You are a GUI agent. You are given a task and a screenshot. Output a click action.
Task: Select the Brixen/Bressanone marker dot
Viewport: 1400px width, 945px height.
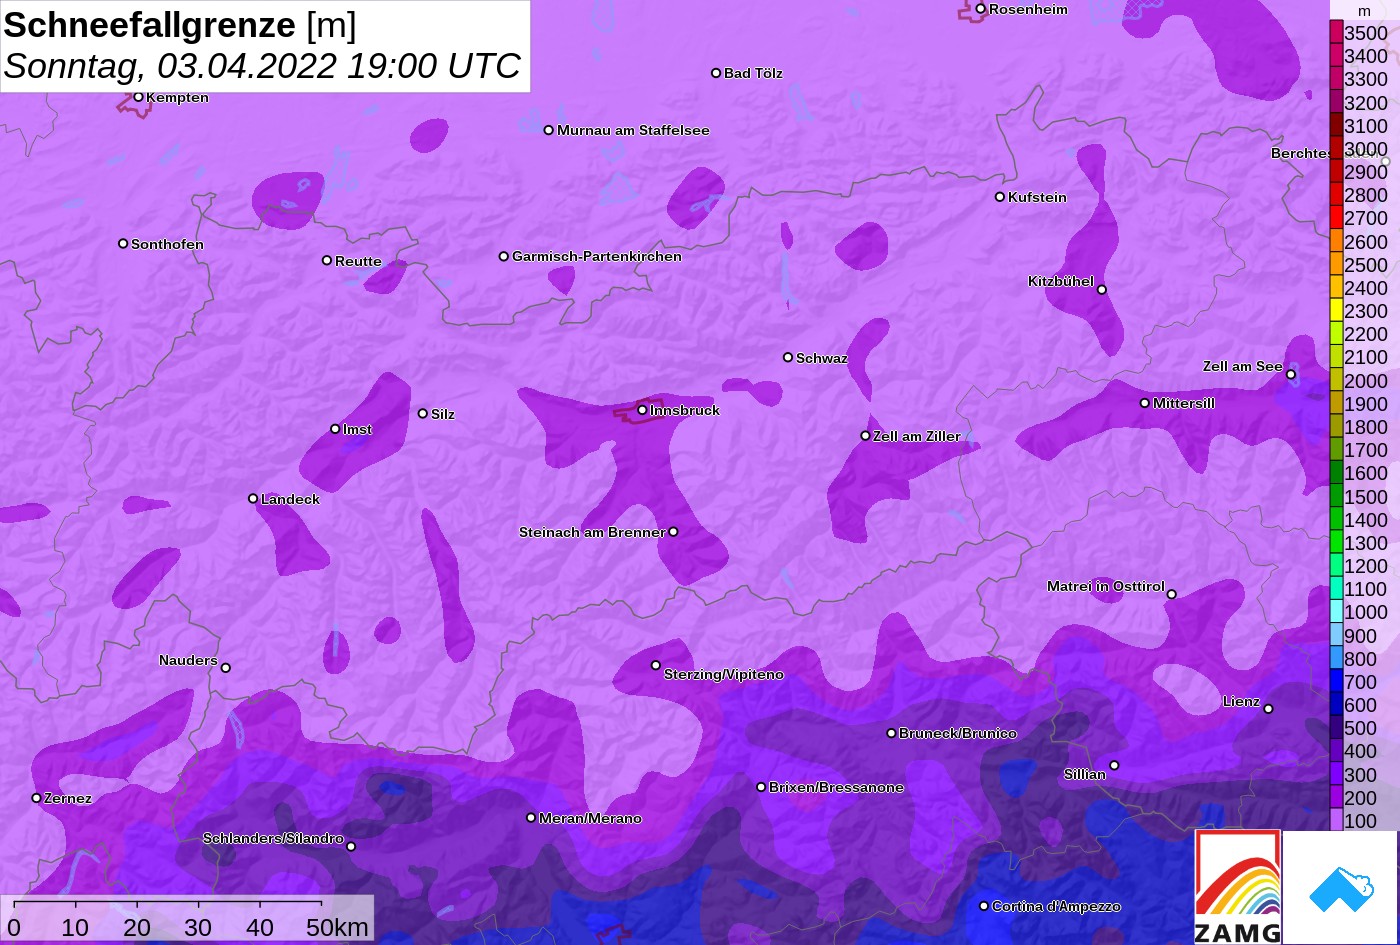[760, 787]
